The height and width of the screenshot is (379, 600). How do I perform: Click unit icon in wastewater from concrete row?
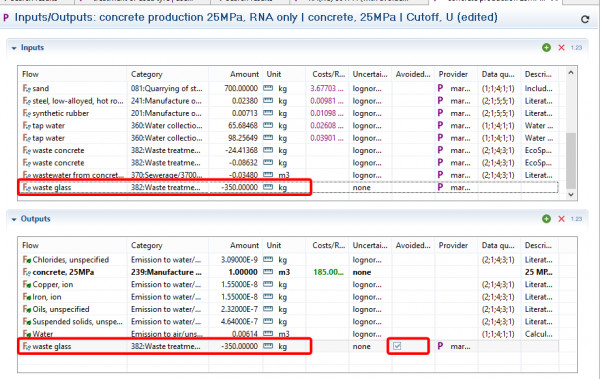click(x=268, y=175)
